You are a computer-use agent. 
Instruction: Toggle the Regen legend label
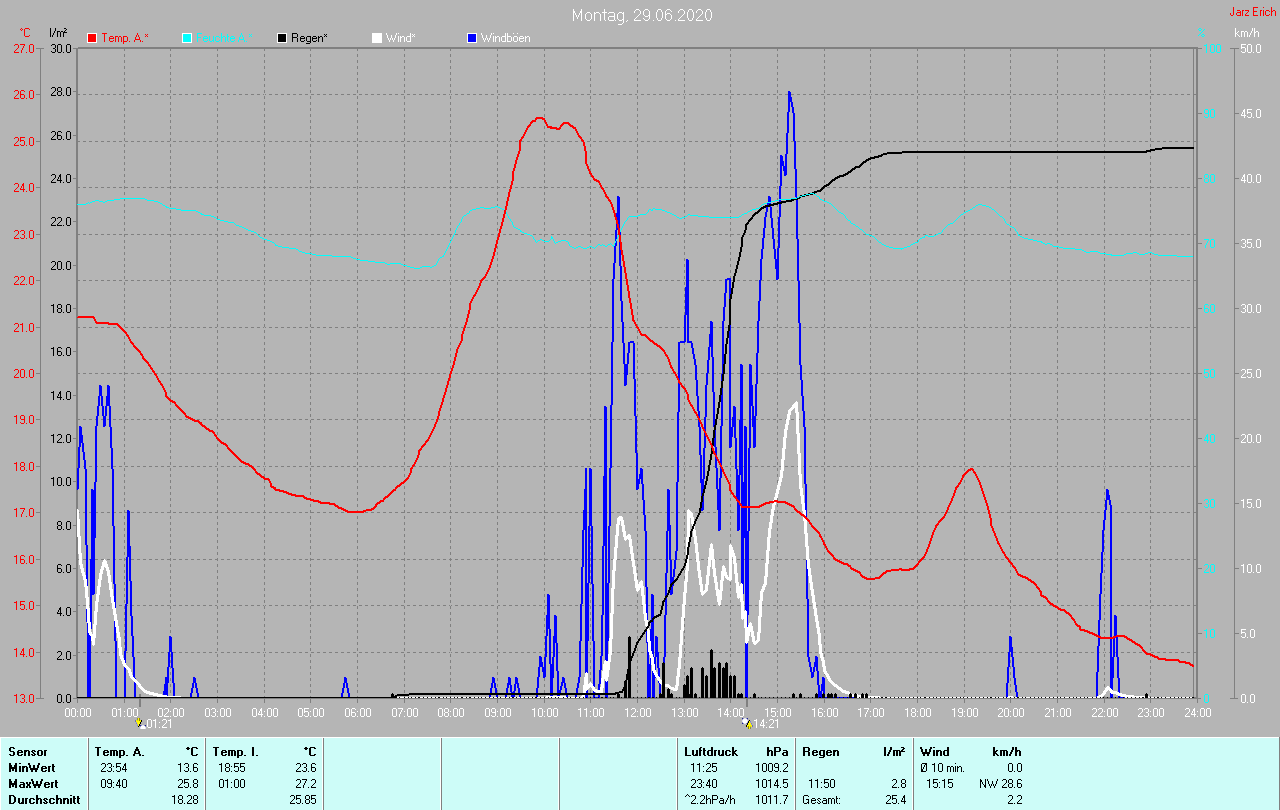click(309, 38)
